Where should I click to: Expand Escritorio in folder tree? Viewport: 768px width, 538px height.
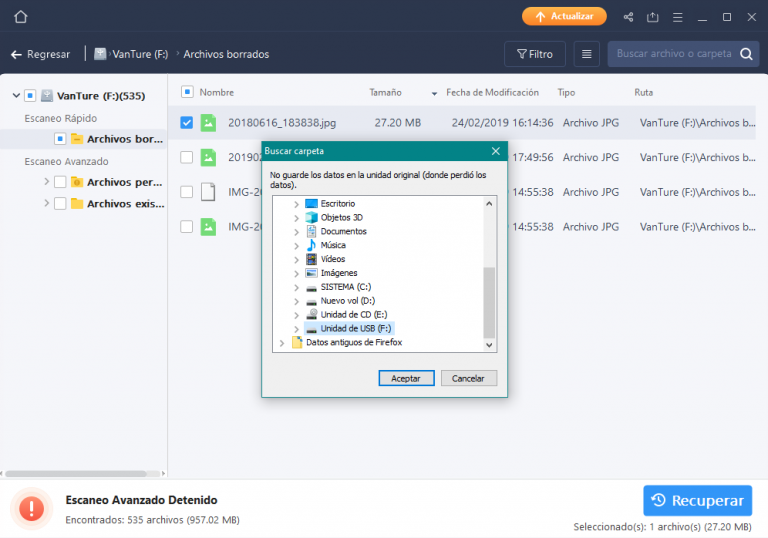tap(296, 204)
